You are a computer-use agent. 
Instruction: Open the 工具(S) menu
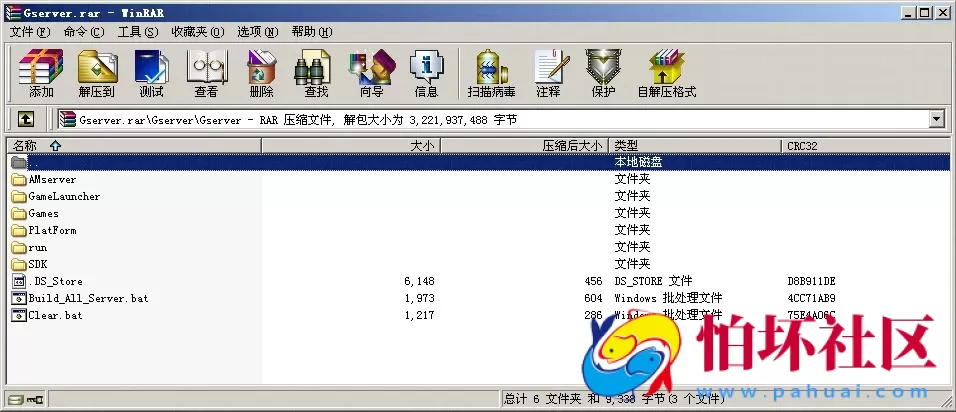[137, 32]
